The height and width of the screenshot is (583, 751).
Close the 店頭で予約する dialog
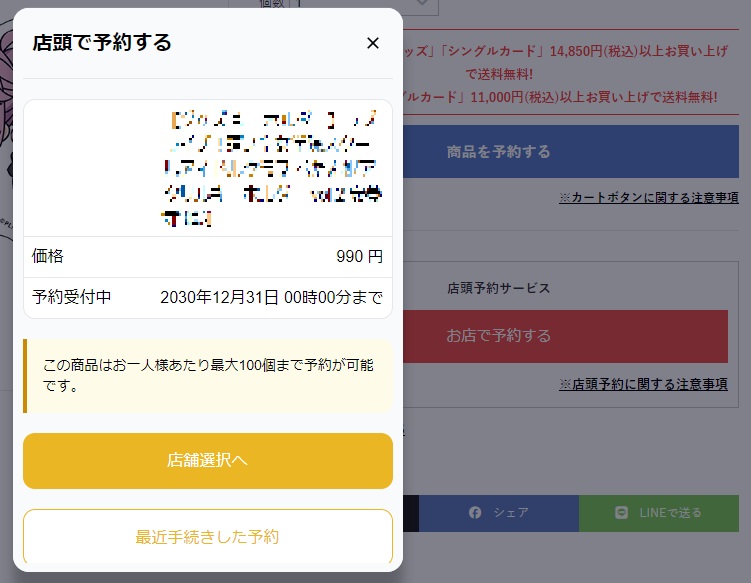click(373, 43)
